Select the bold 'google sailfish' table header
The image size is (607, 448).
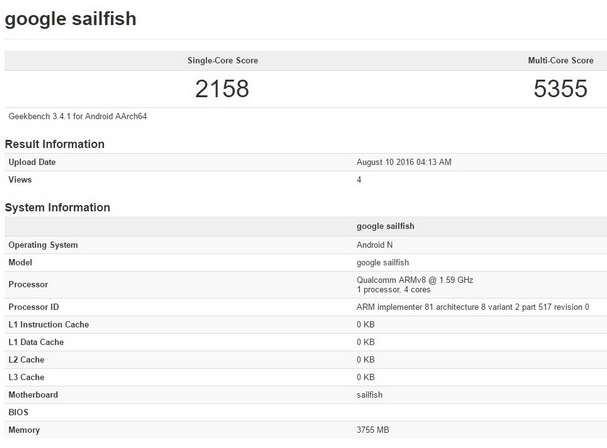coord(385,226)
